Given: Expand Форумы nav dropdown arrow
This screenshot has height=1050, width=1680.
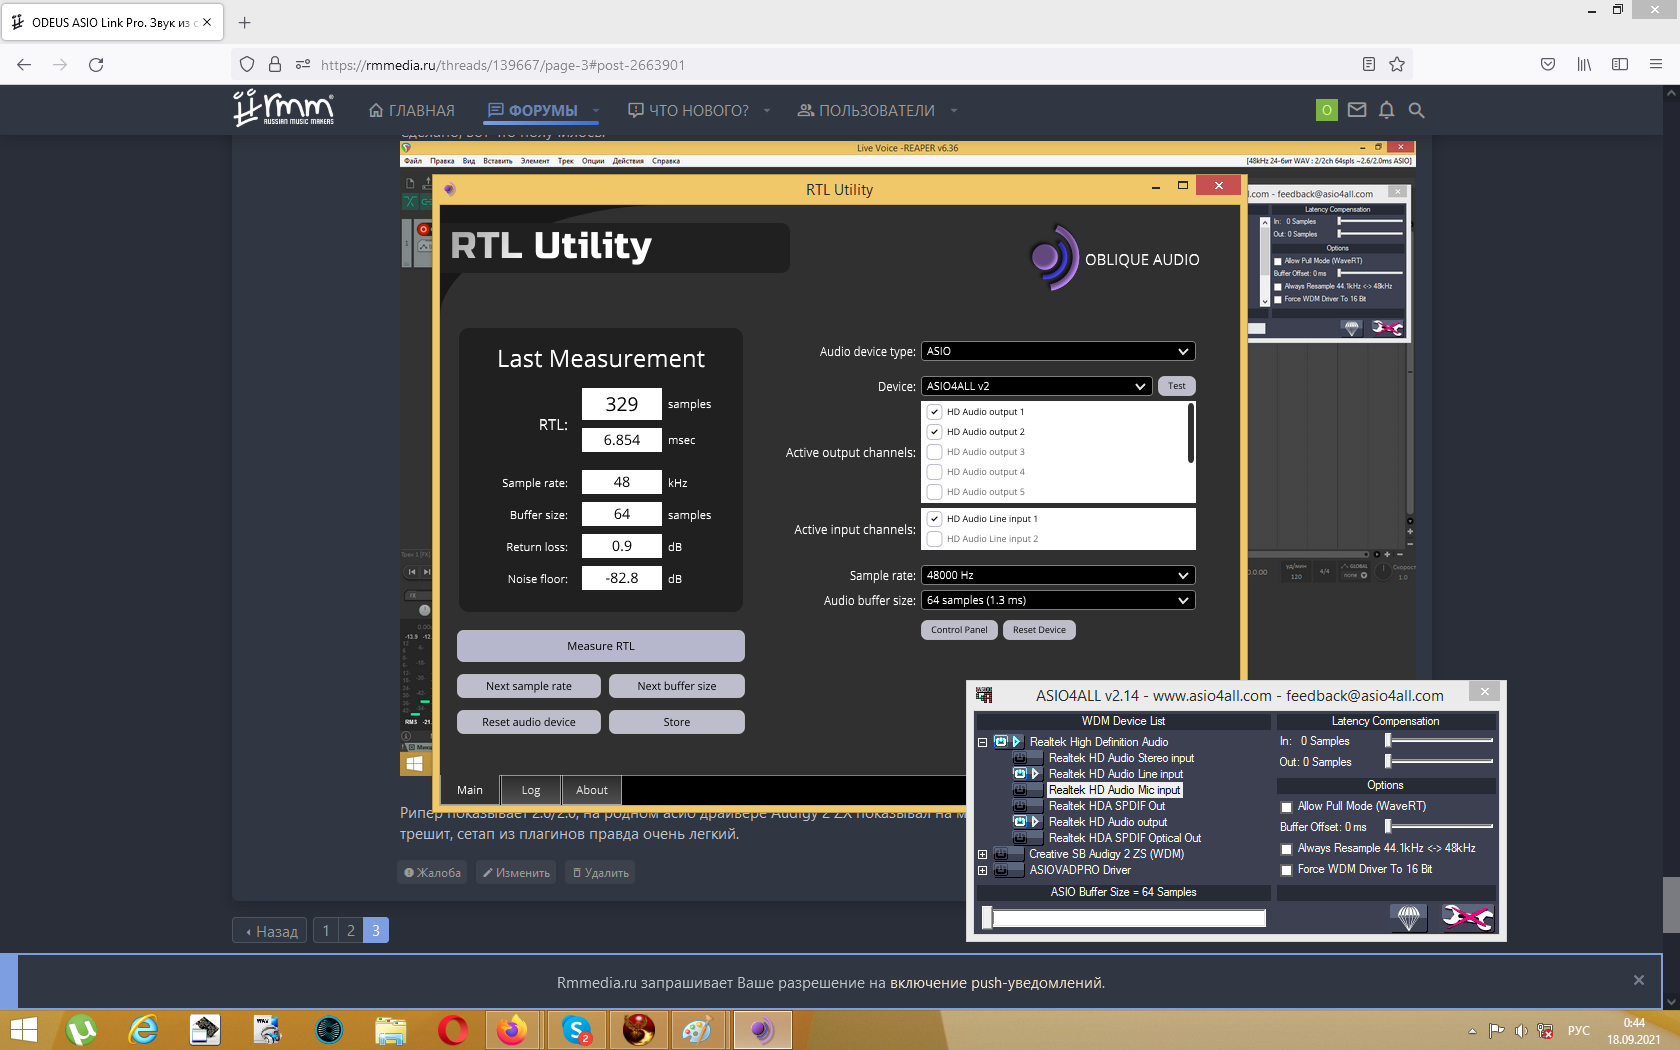Looking at the screenshot, I should point(596,110).
